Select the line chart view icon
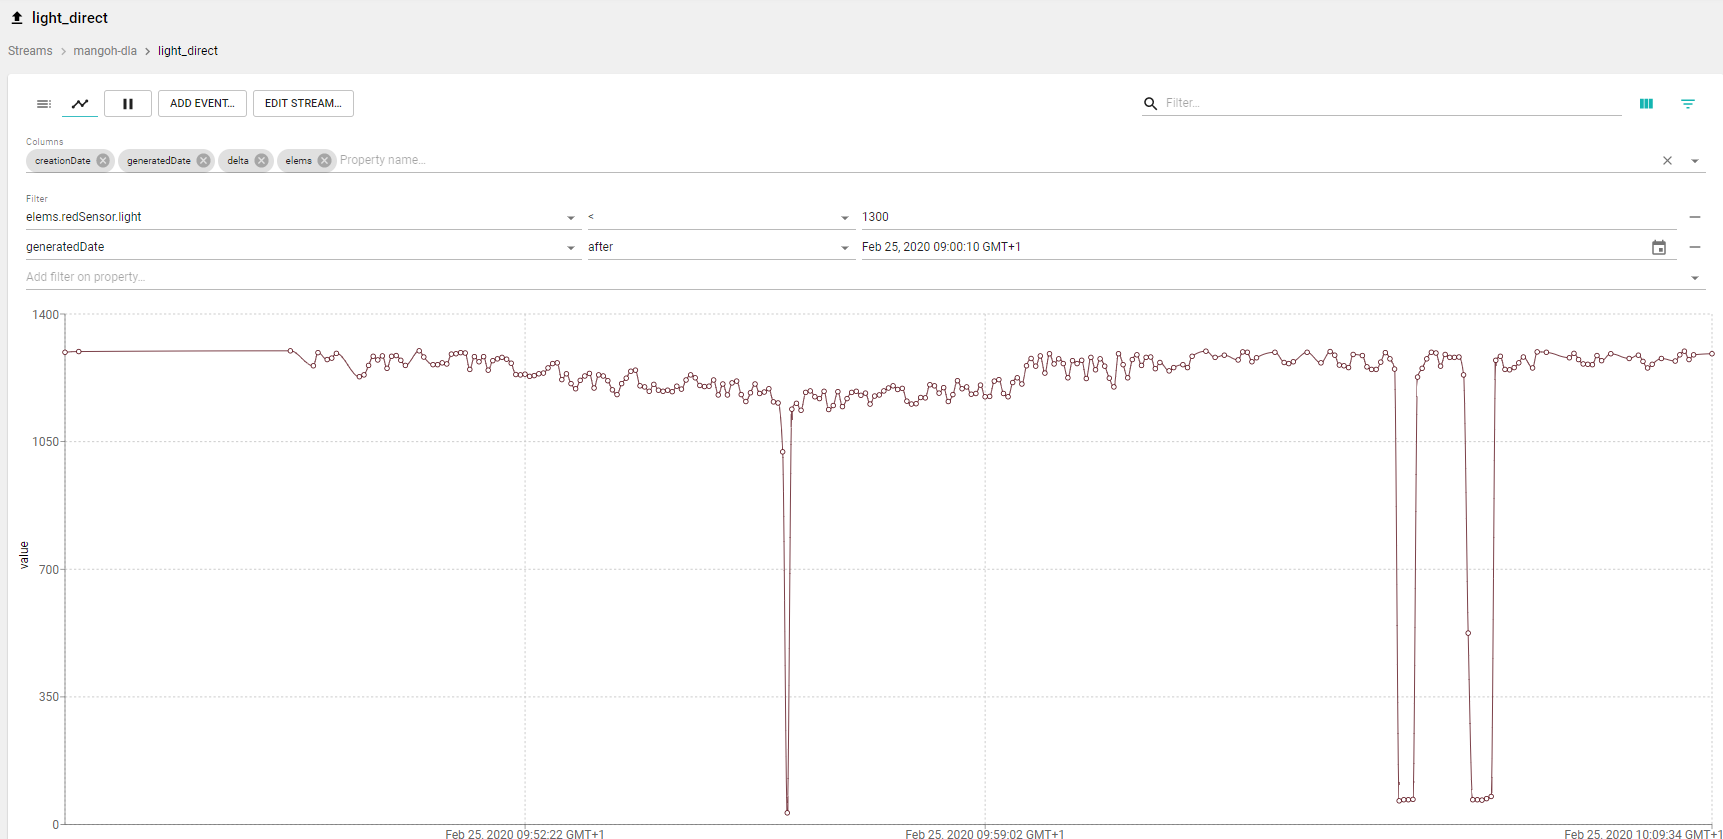The width and height of the screenshot is (1723, 839). (x=80, y=104)
